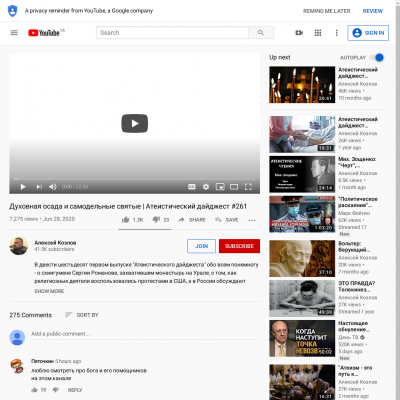Open the YouTube apps grid
This screenshot has width=400, height=400.
pyautogui.click(x=318, y=33)
